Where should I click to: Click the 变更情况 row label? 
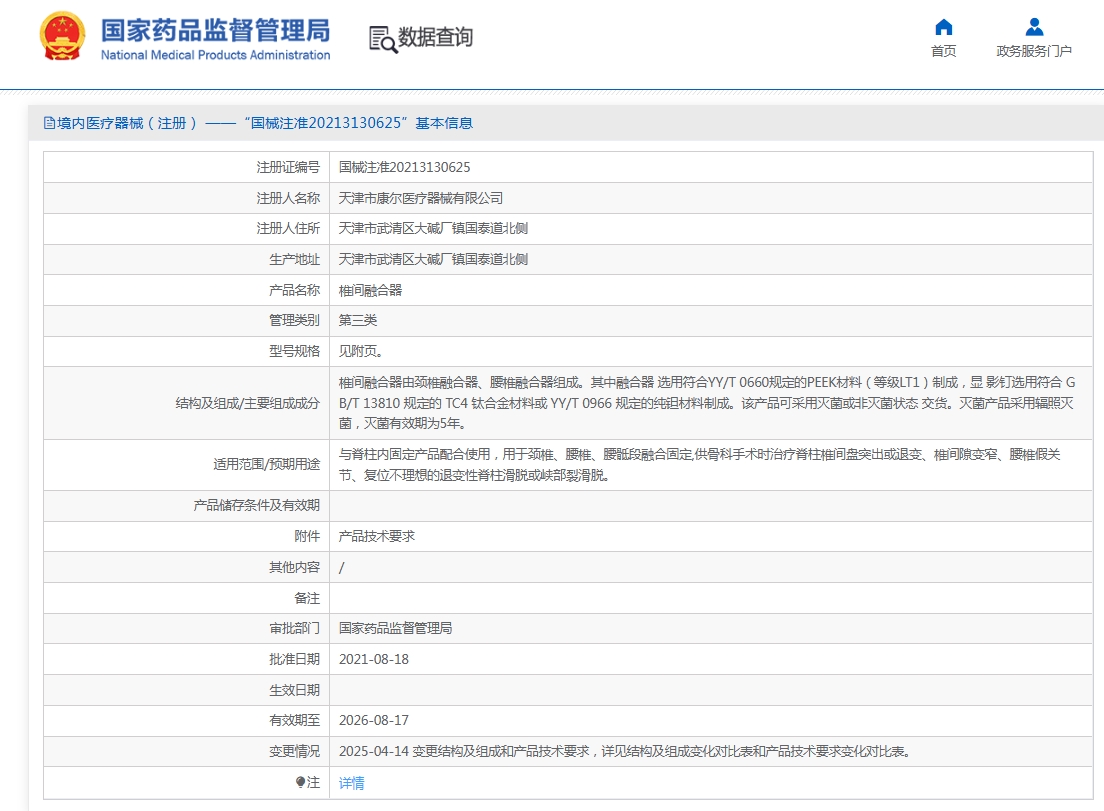pos(294,752)
